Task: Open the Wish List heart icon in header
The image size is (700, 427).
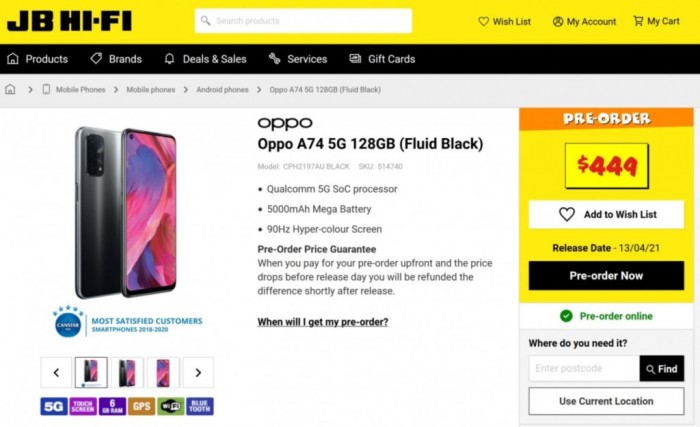Action: [484, 21]
